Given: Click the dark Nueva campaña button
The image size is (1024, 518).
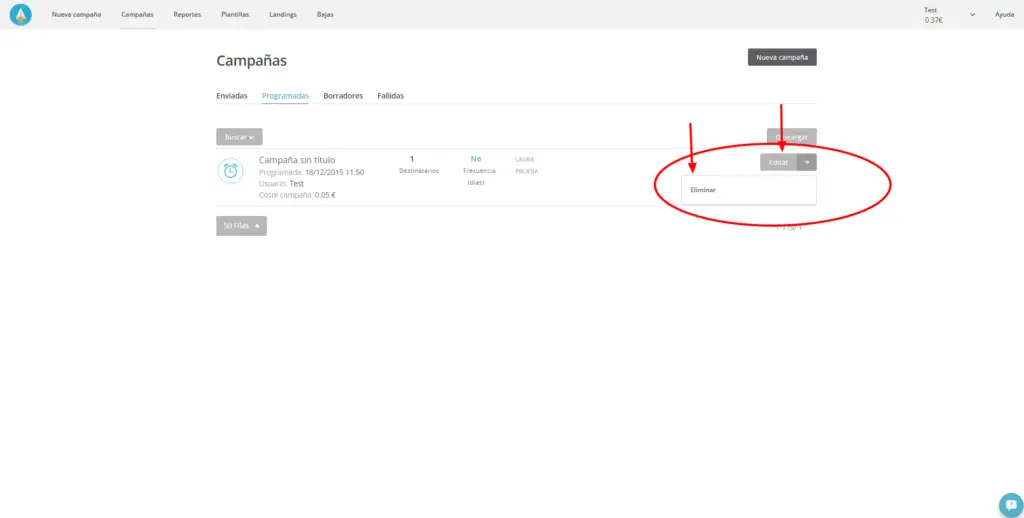Looking at the screenshot, I should pyautogui.click(x=782, y=58).
